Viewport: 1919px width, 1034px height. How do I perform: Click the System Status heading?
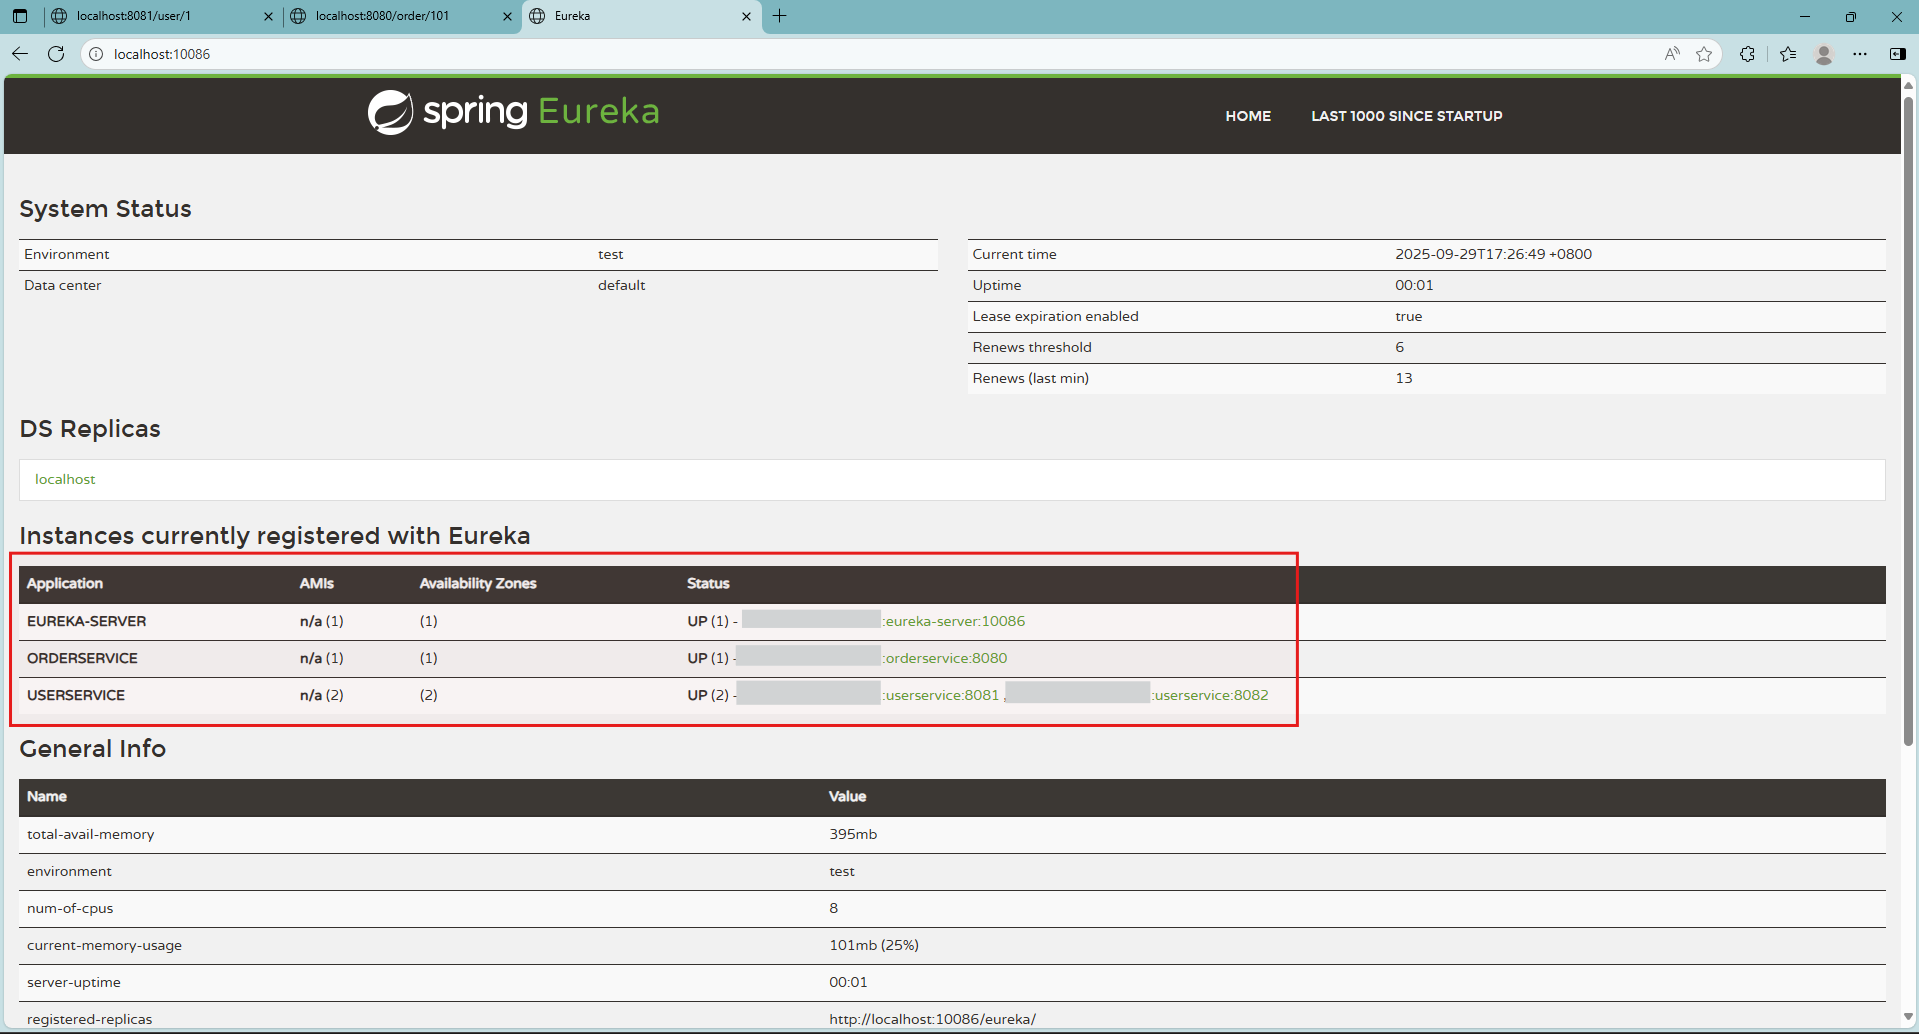click(105, 209)
